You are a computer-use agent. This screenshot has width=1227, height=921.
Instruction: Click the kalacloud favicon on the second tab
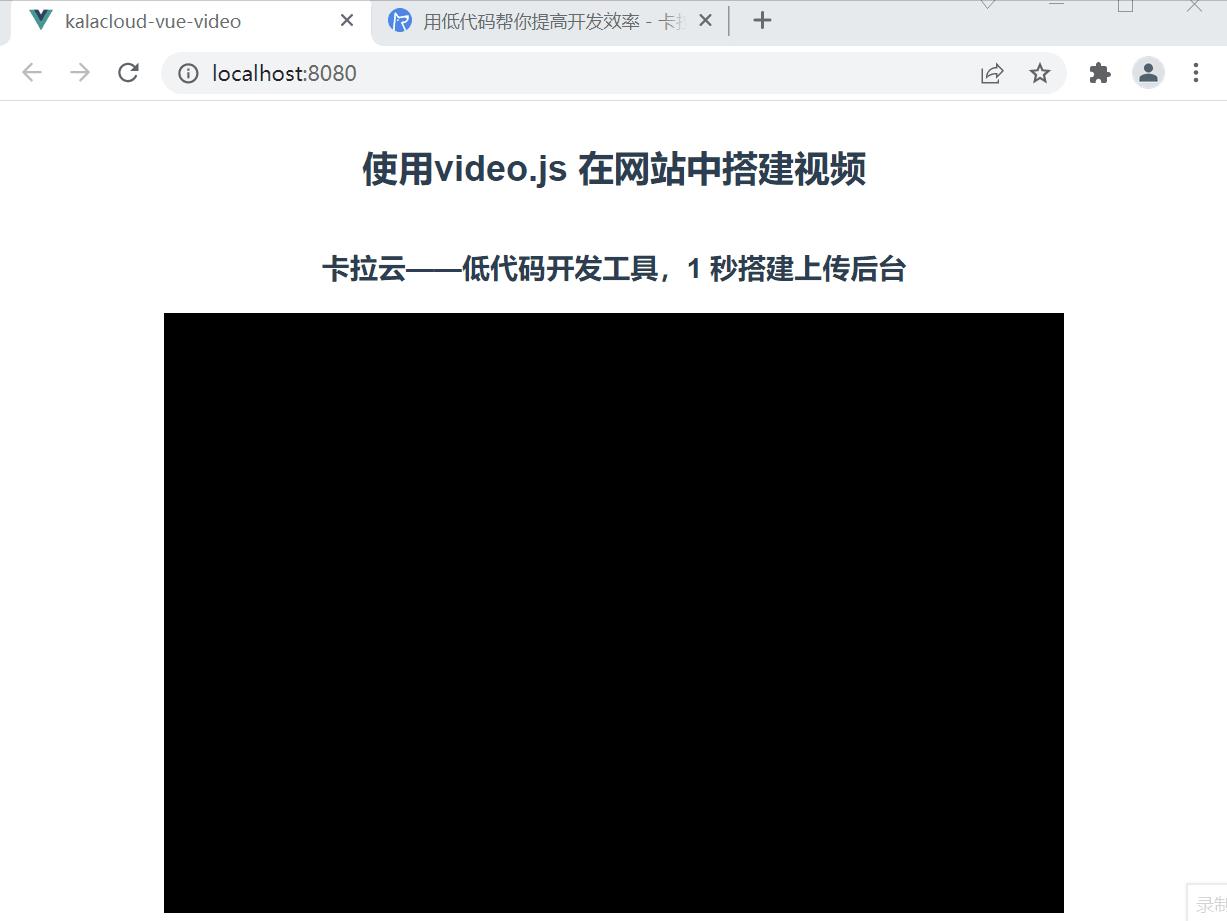399,19
